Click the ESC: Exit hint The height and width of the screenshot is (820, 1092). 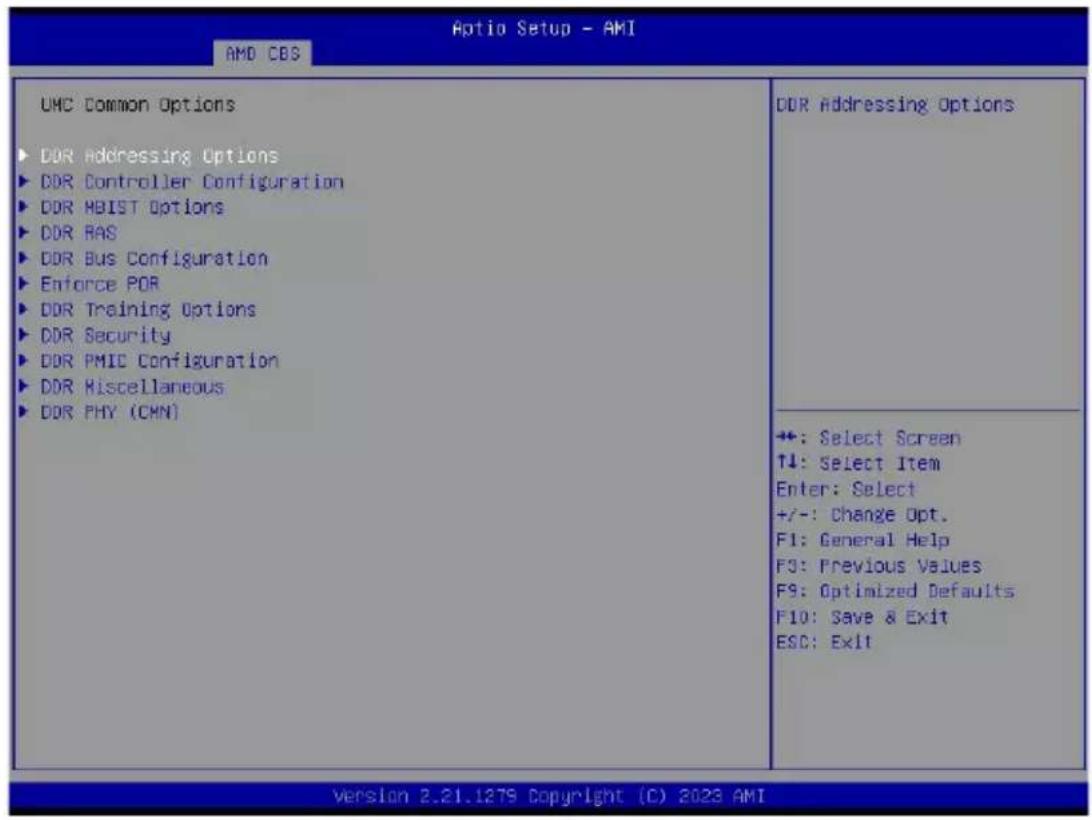[x=824, y=642]
